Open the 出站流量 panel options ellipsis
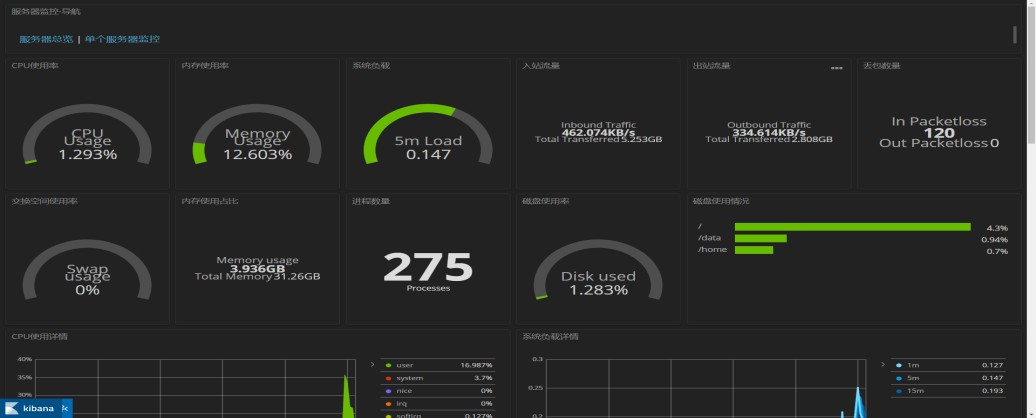This screenshot has width=1036, height=418. [x=836, y=67]
